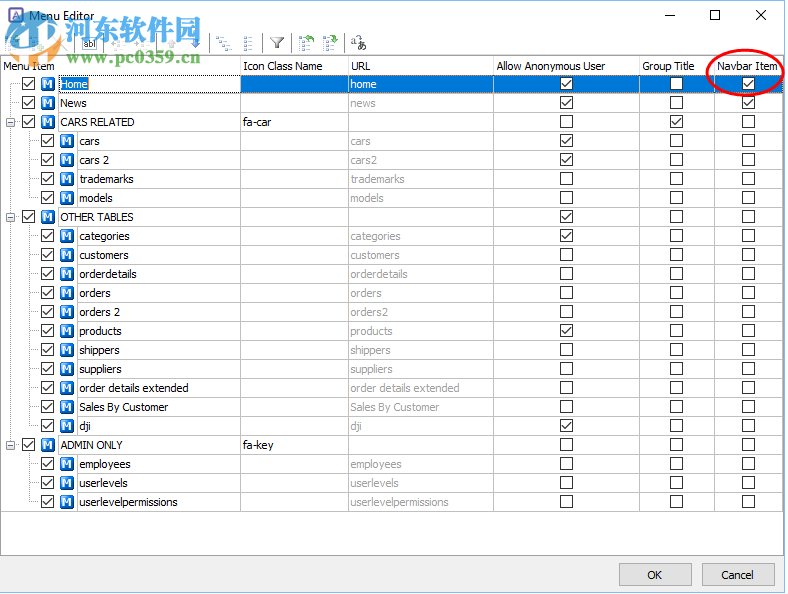Screen dimensions: 788x594
Task: Click the M icon beside OTHER TABLES
Action: pyautogui.click(x=48, y=217)
